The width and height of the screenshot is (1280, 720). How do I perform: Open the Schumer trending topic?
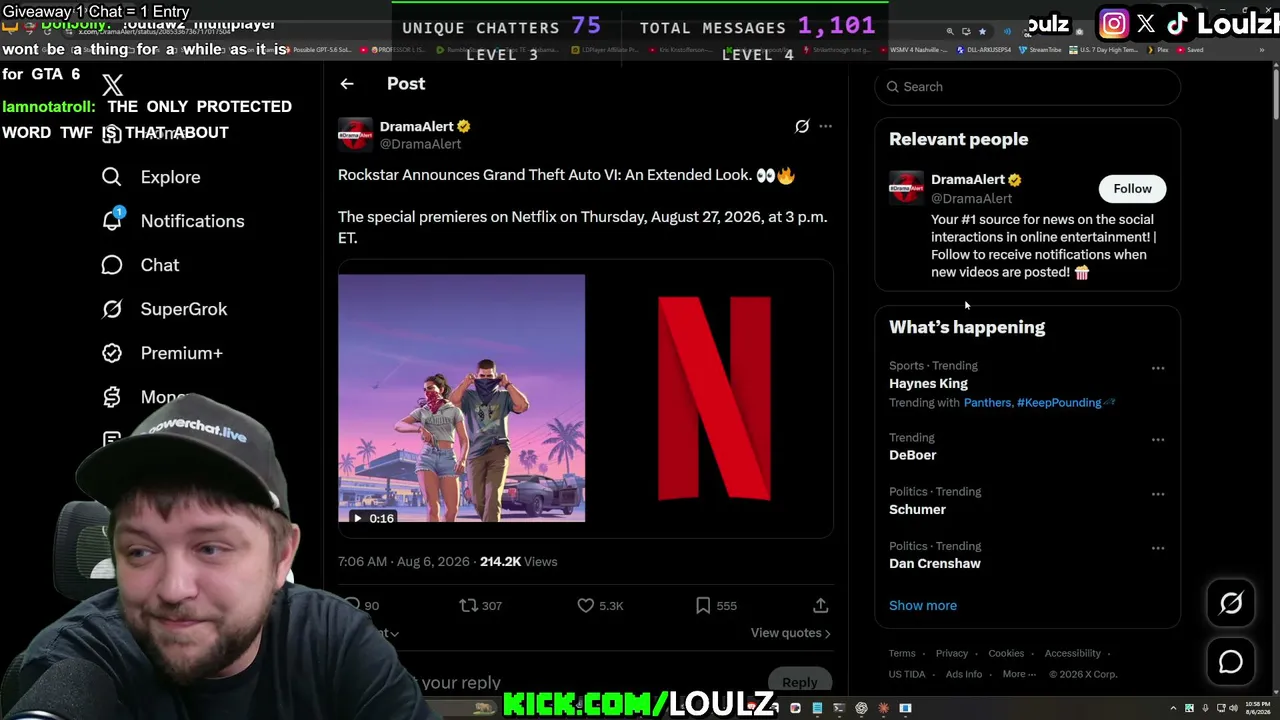coord(917,509)
